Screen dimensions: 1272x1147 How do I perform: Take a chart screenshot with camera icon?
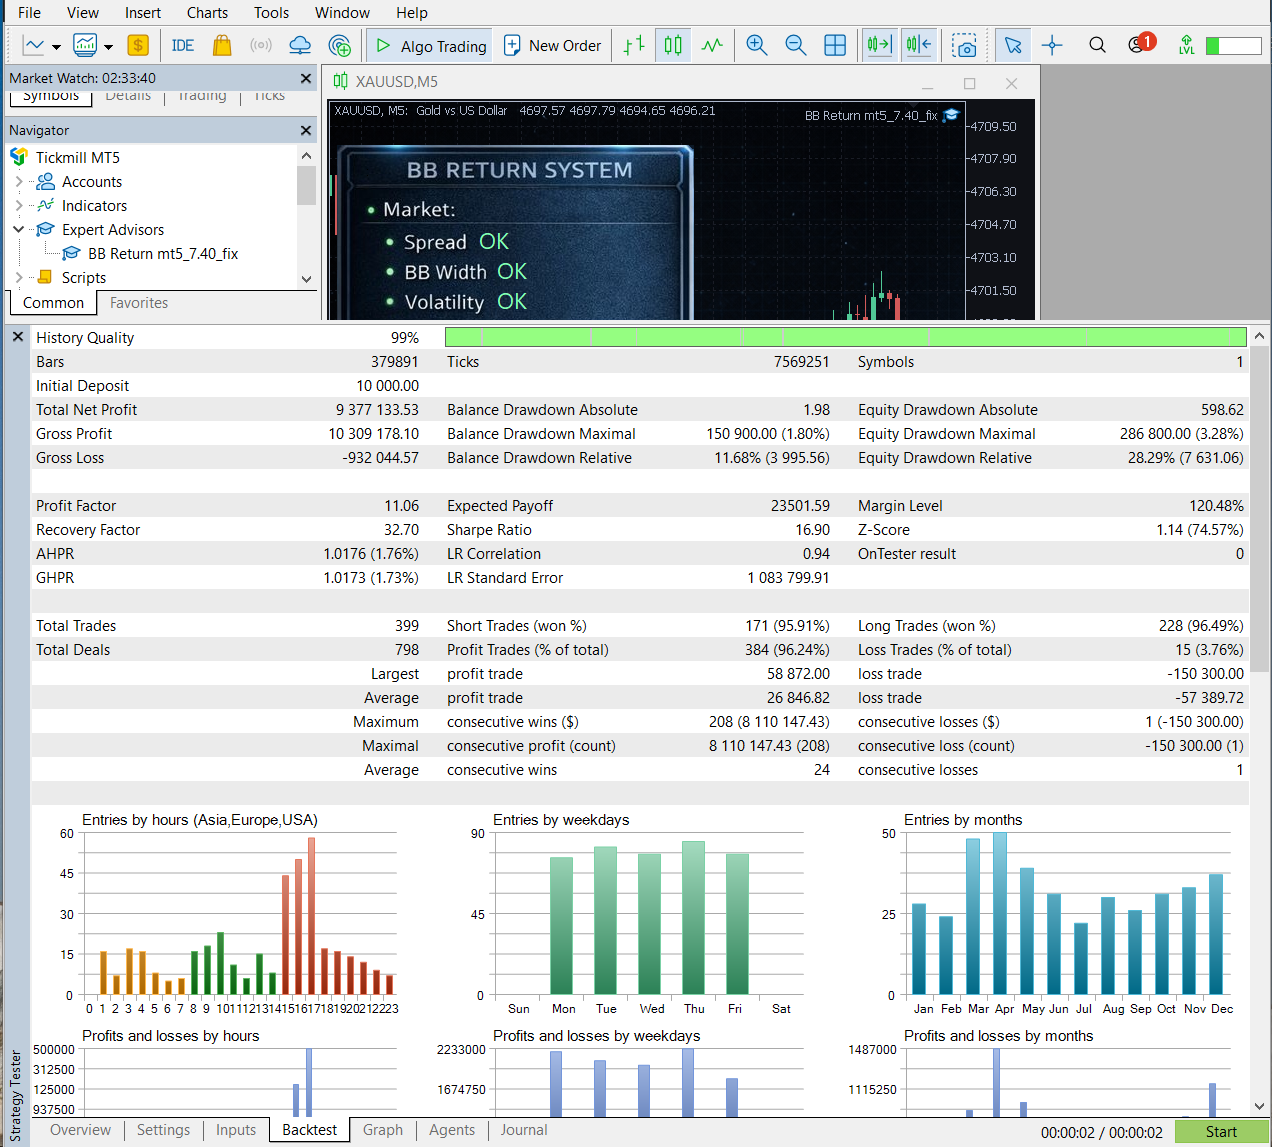(964, 46)
